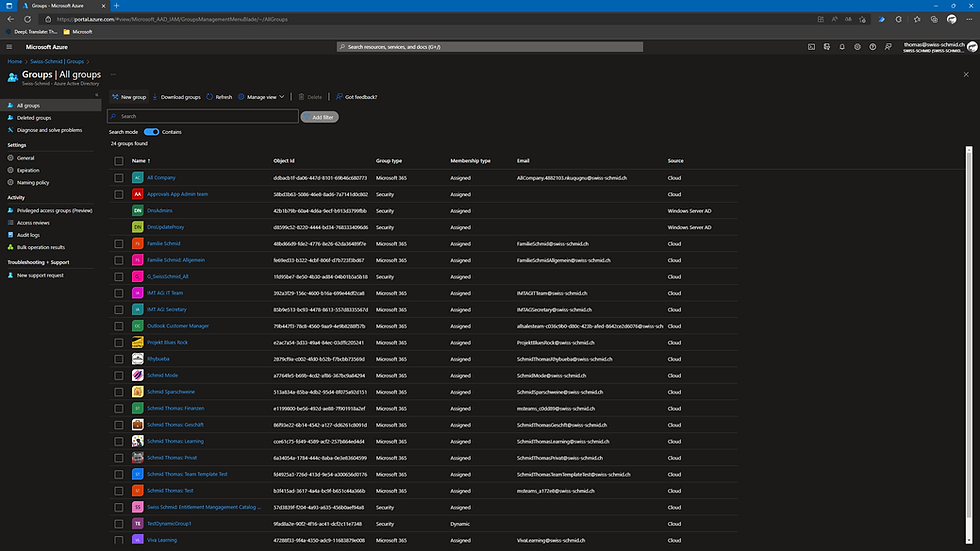Sort by the Name column header
Image resolution: width=980 pixels, height=551 pixels.
pos(141,161)
